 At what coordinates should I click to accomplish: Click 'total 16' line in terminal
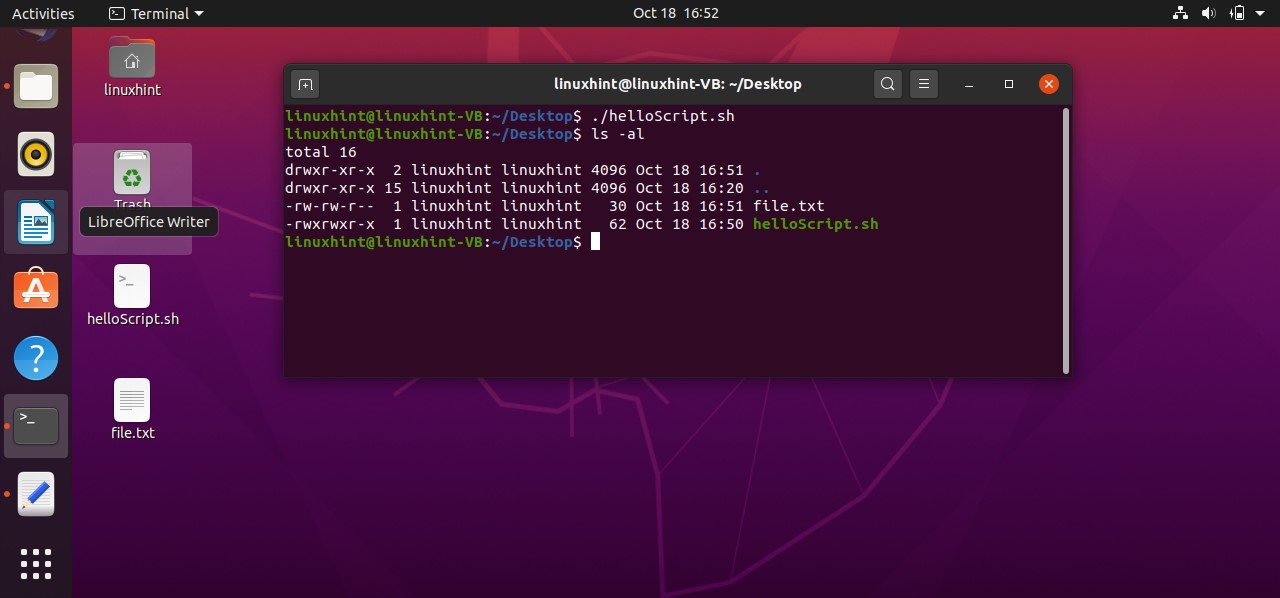(x=321, y=152)
